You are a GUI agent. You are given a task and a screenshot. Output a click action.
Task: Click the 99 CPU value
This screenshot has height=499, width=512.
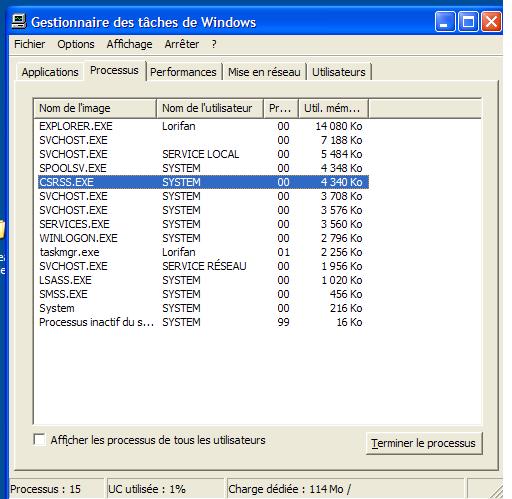tap(283, 322)
